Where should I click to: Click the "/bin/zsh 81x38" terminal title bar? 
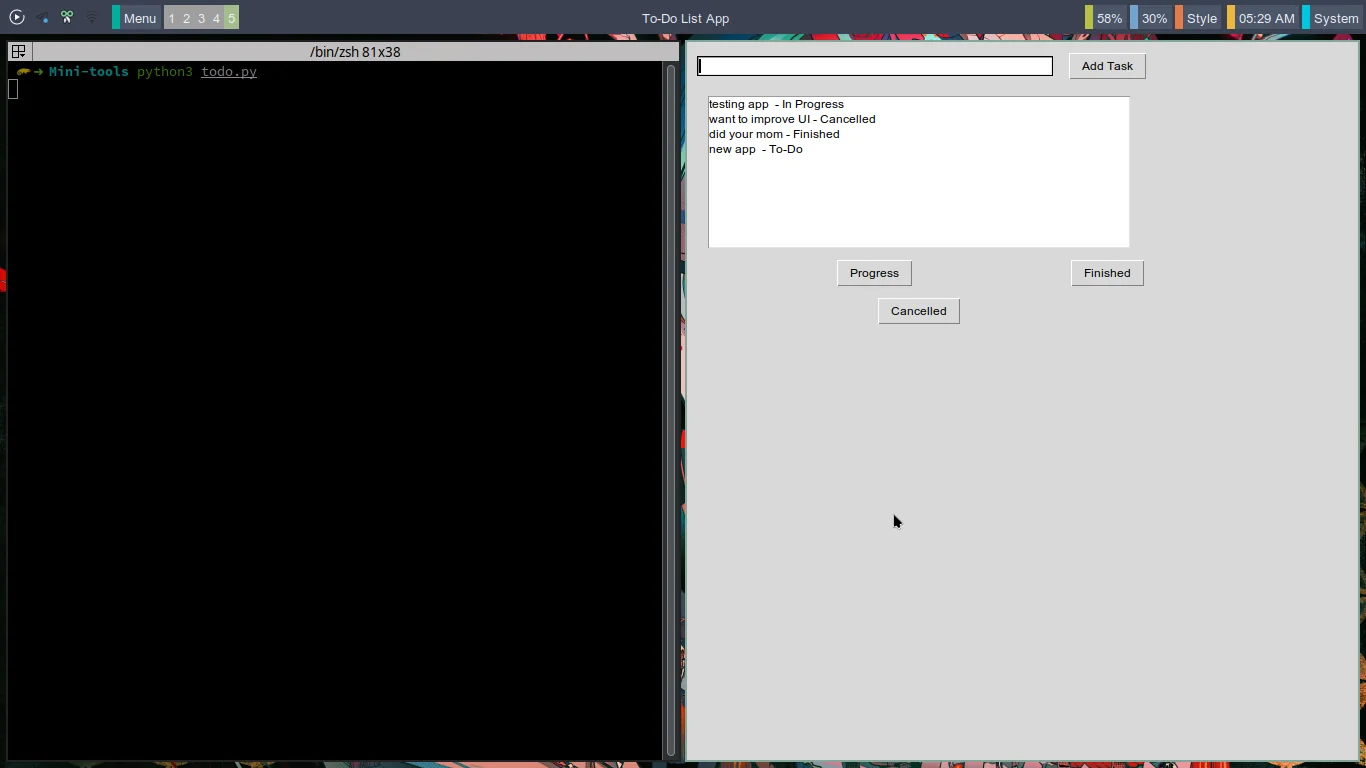355,52
